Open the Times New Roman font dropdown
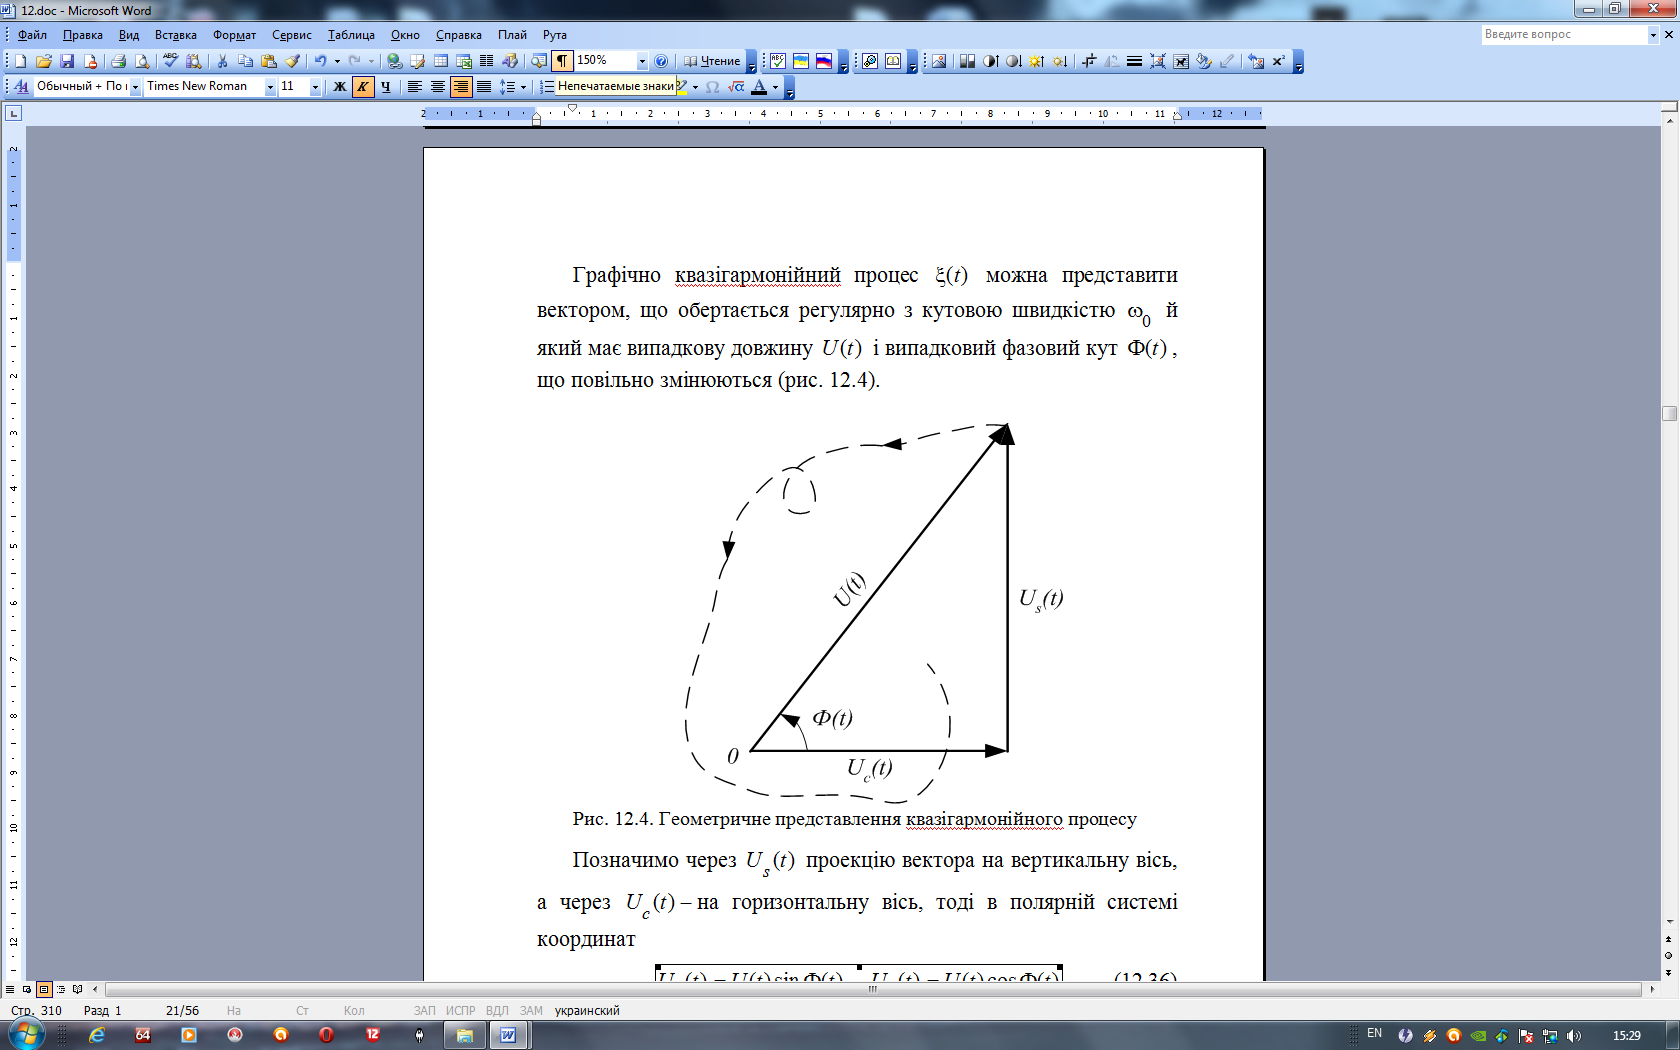Viewport: 1680px width, 1050px height. (270, 87)
